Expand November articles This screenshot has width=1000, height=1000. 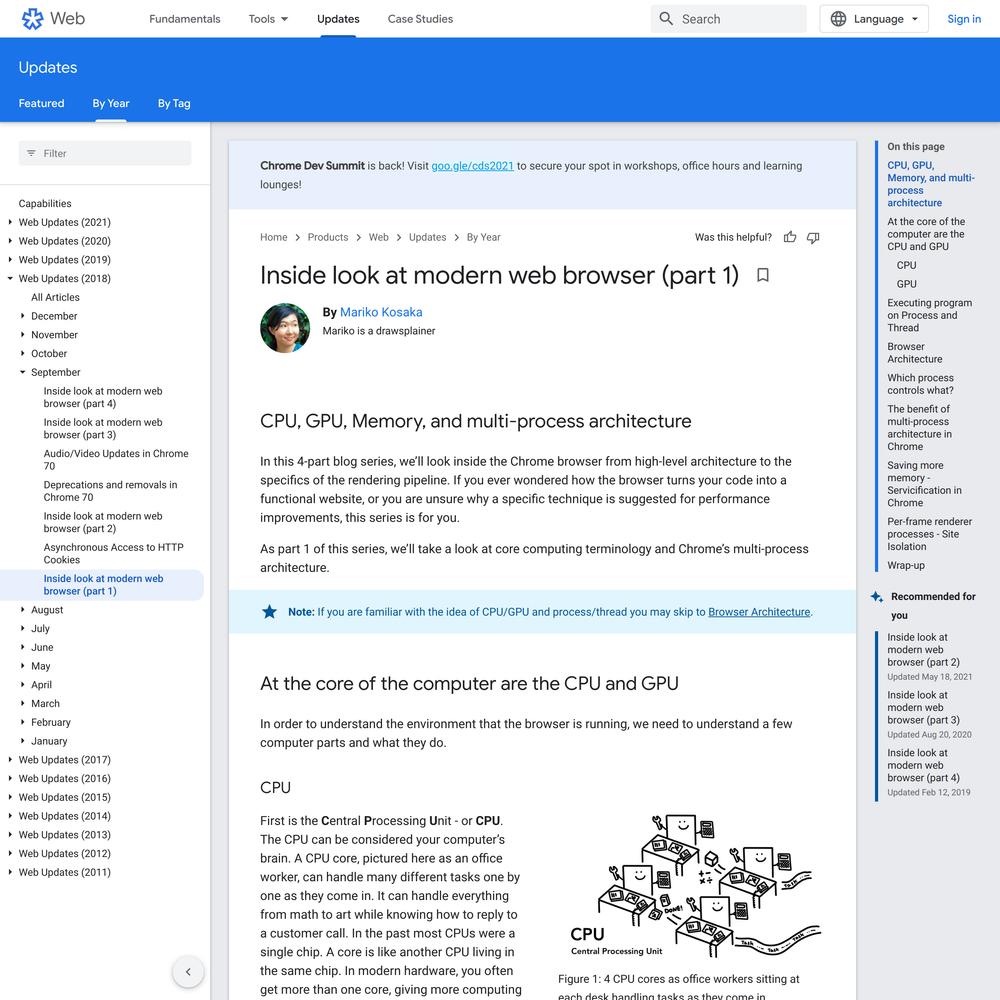22,335
